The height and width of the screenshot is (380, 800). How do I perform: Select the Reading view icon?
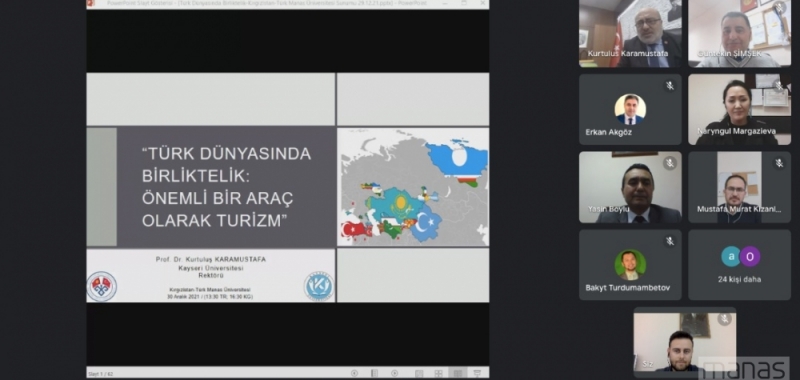point(458,373)
